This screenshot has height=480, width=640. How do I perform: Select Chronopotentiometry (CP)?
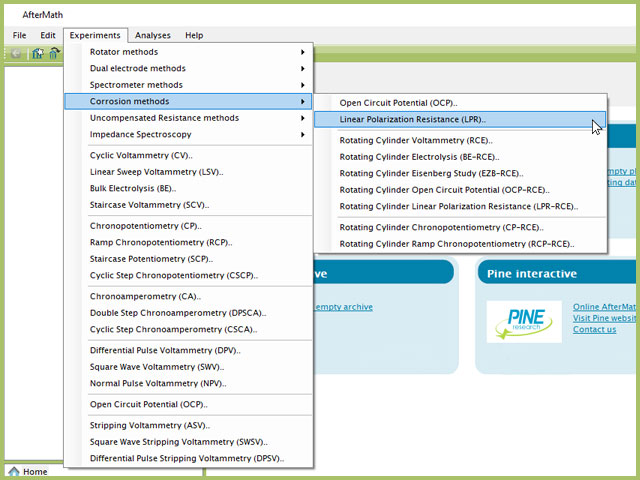pyautogui.click(x=188, y=226)
